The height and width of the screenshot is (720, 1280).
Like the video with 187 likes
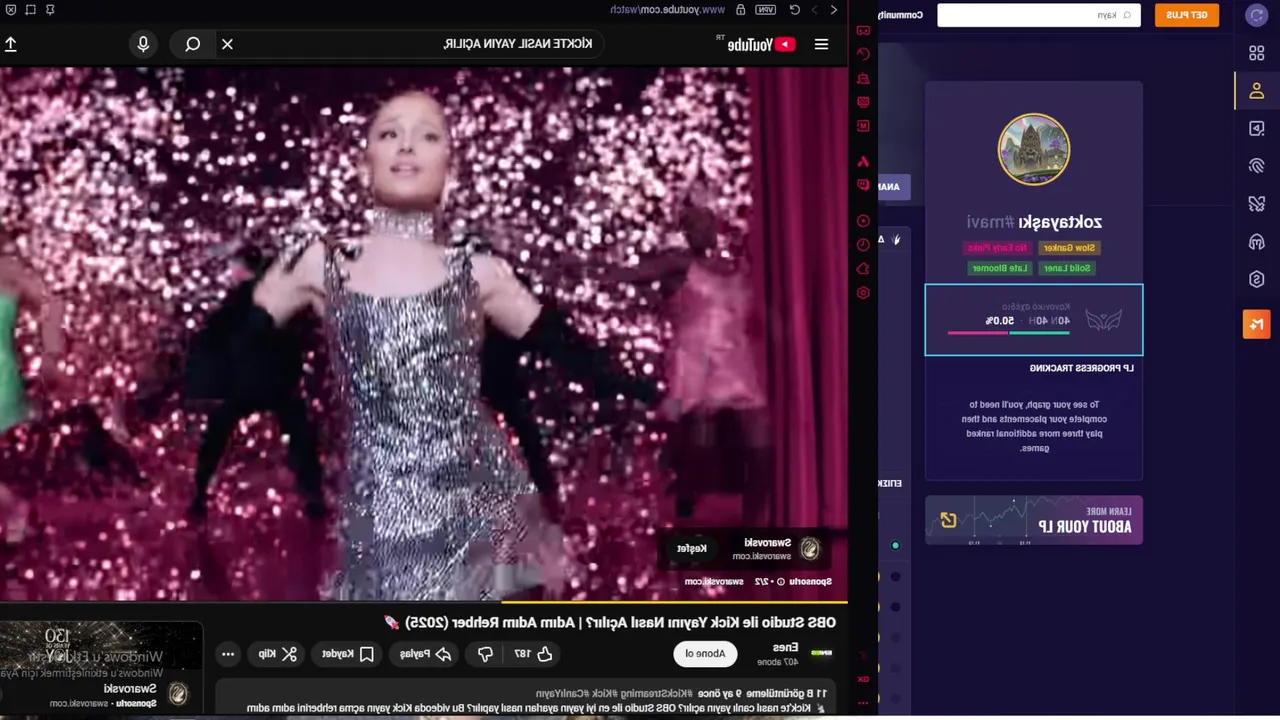[x=534, y=654]
